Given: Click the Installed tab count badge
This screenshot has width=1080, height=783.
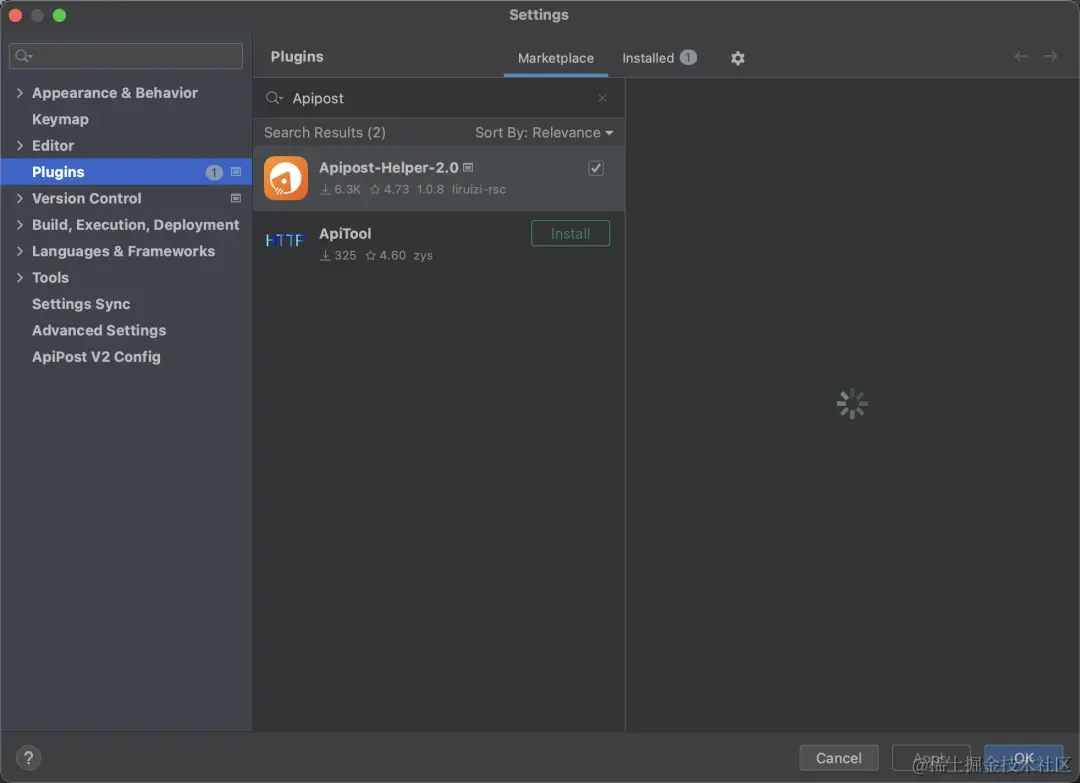Looking at the screenshot, I should 687,57.
